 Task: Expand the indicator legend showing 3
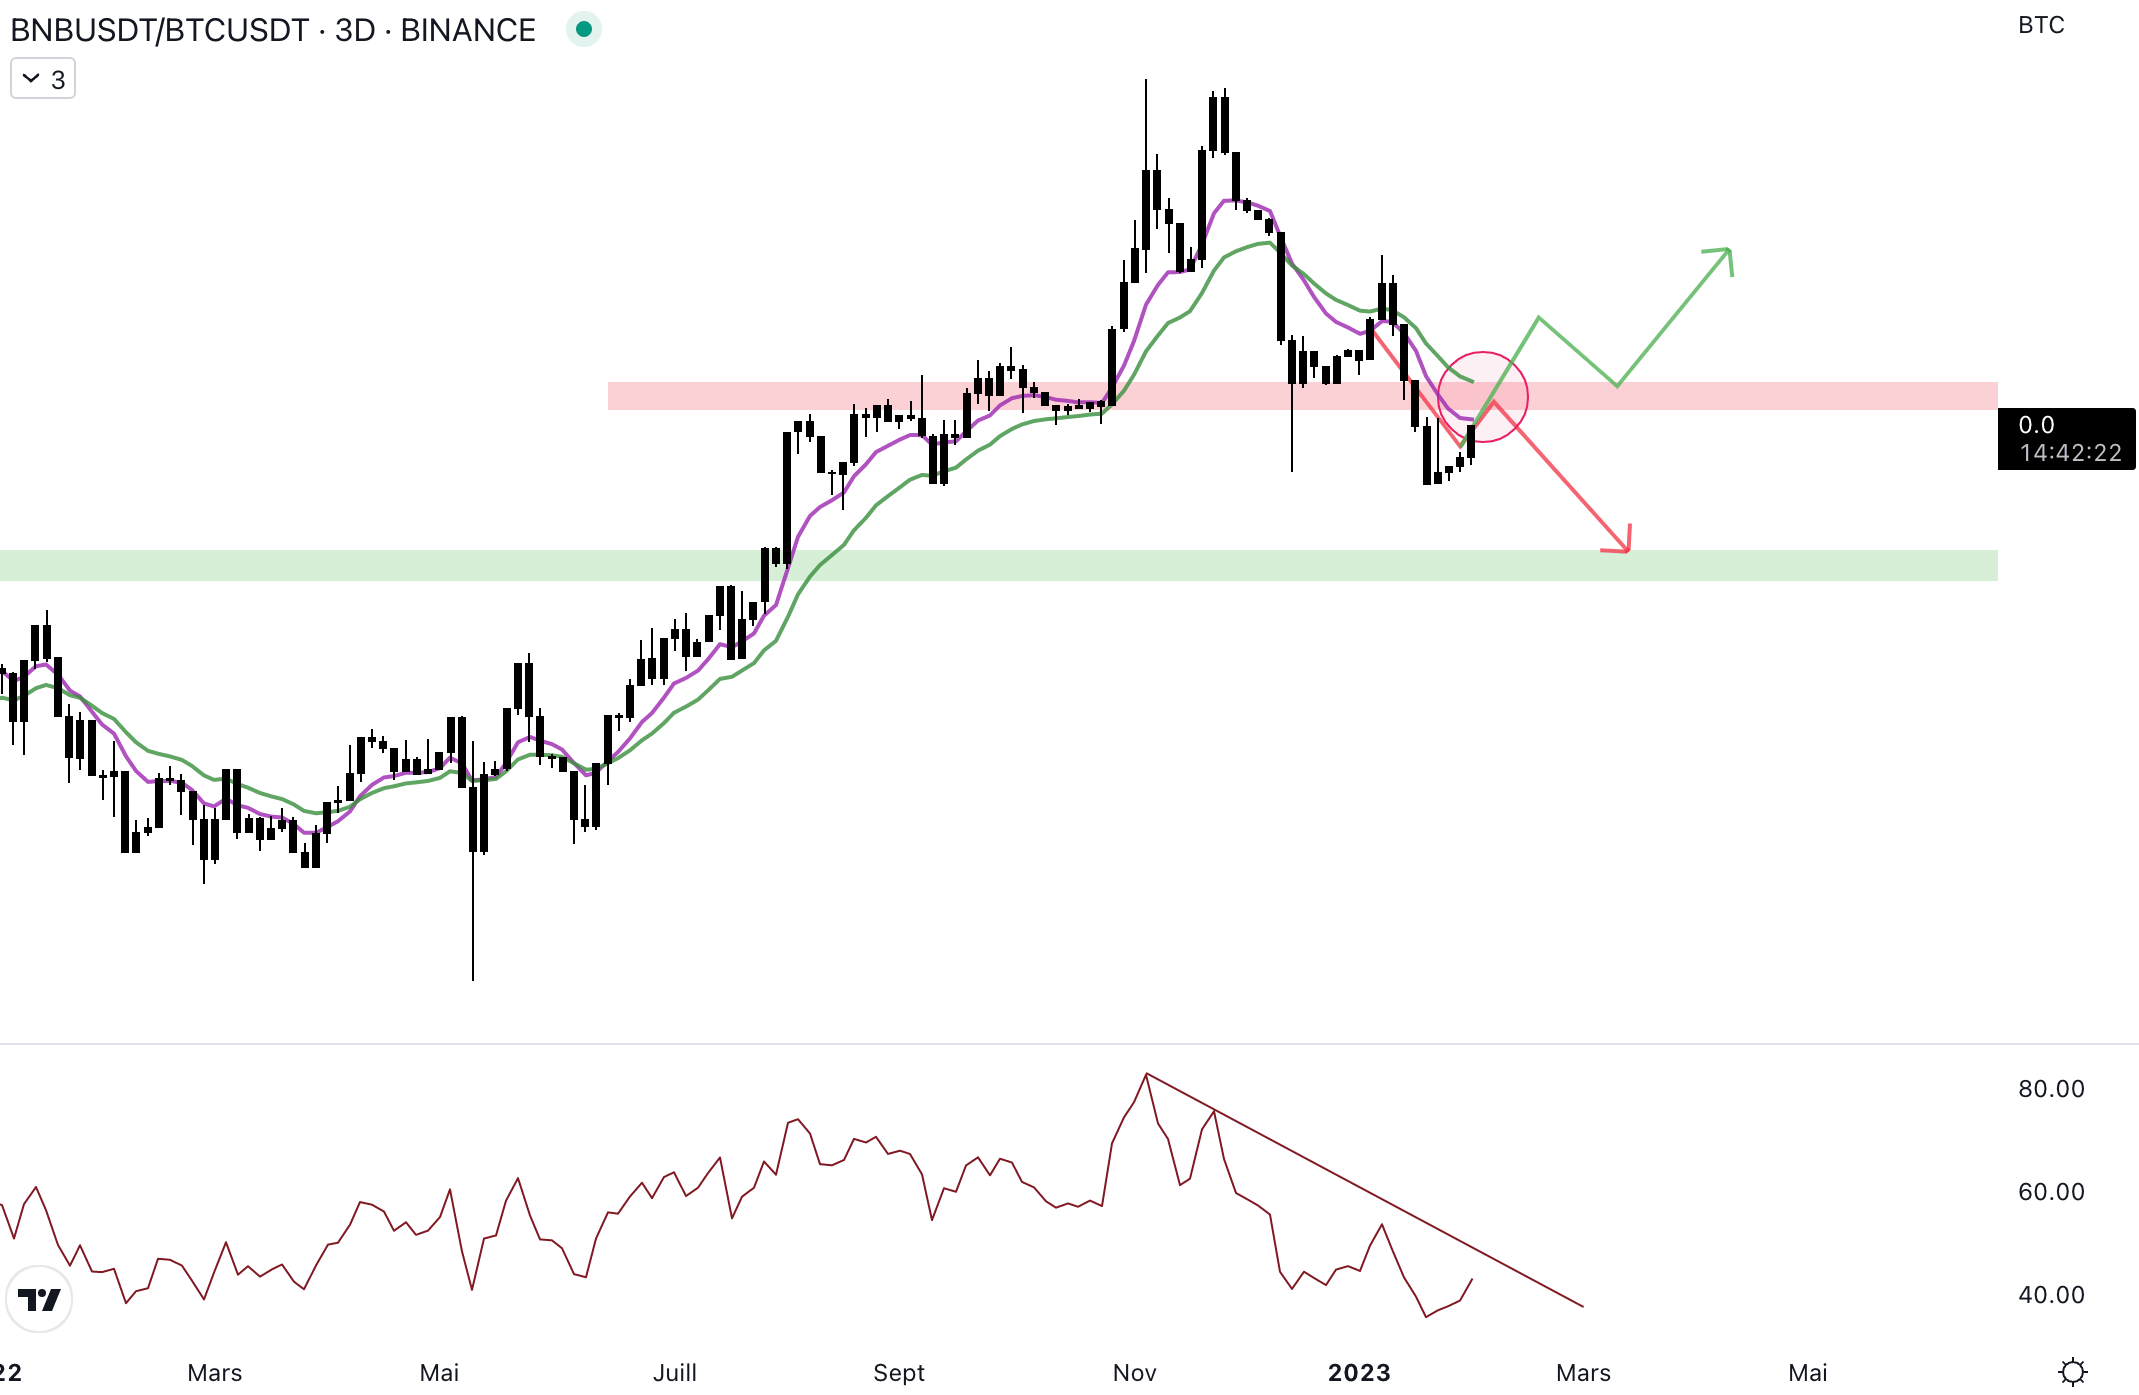coord(43,79)
